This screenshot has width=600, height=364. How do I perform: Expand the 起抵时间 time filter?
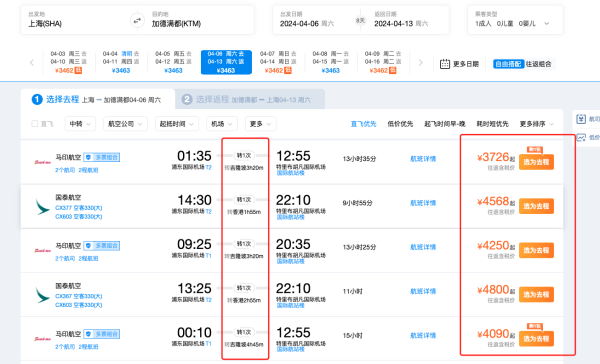pos(176,124)
